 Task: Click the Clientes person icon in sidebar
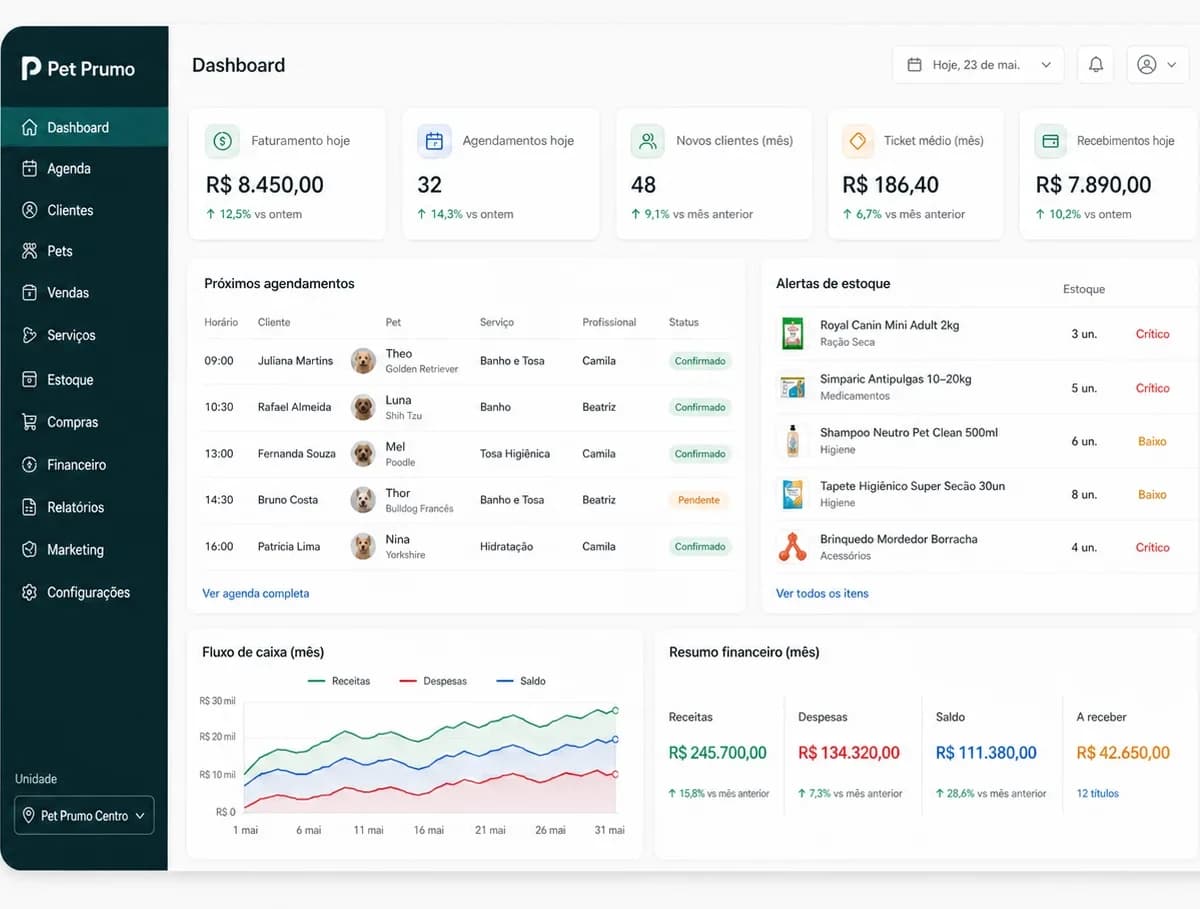(x=30, y=210)
